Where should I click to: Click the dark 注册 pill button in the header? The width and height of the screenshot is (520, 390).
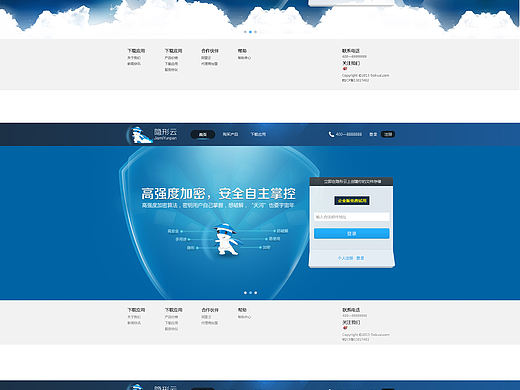click(388, 134)
